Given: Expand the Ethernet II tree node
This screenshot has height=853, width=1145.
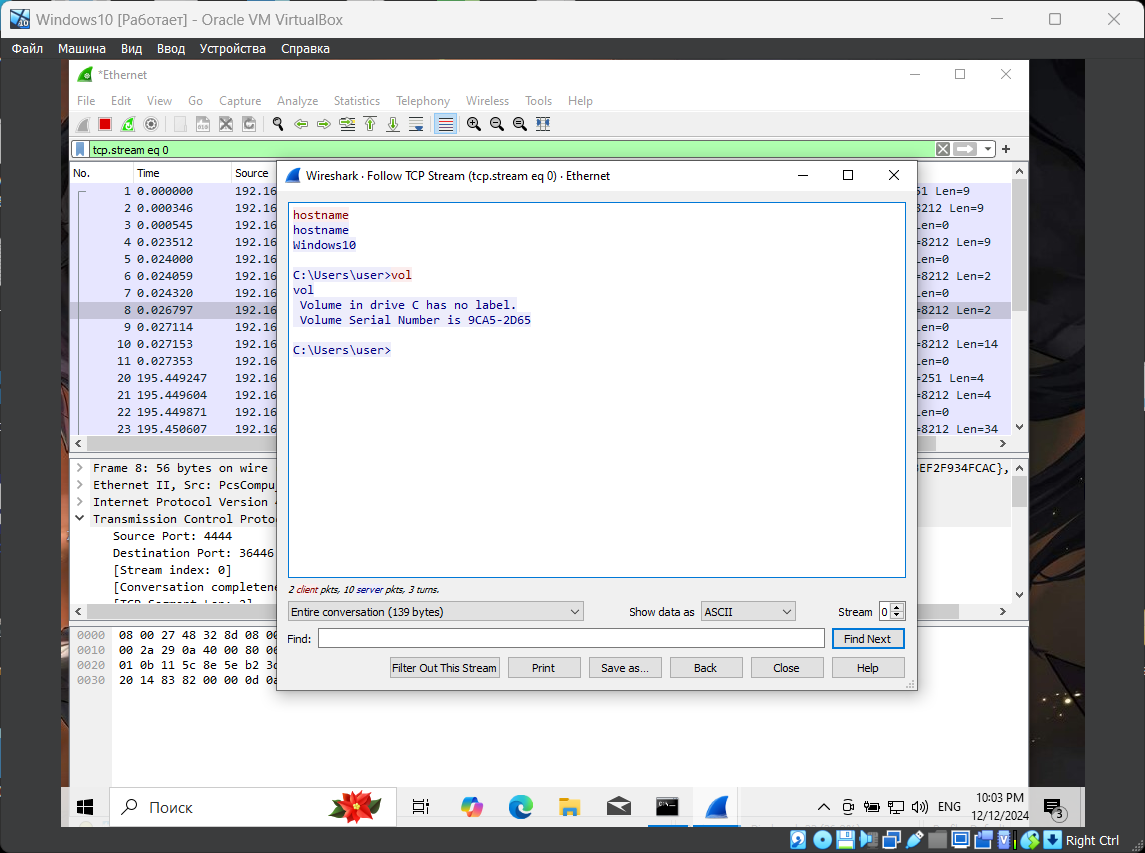Looking at the screenshot, I should pos(80,485).
